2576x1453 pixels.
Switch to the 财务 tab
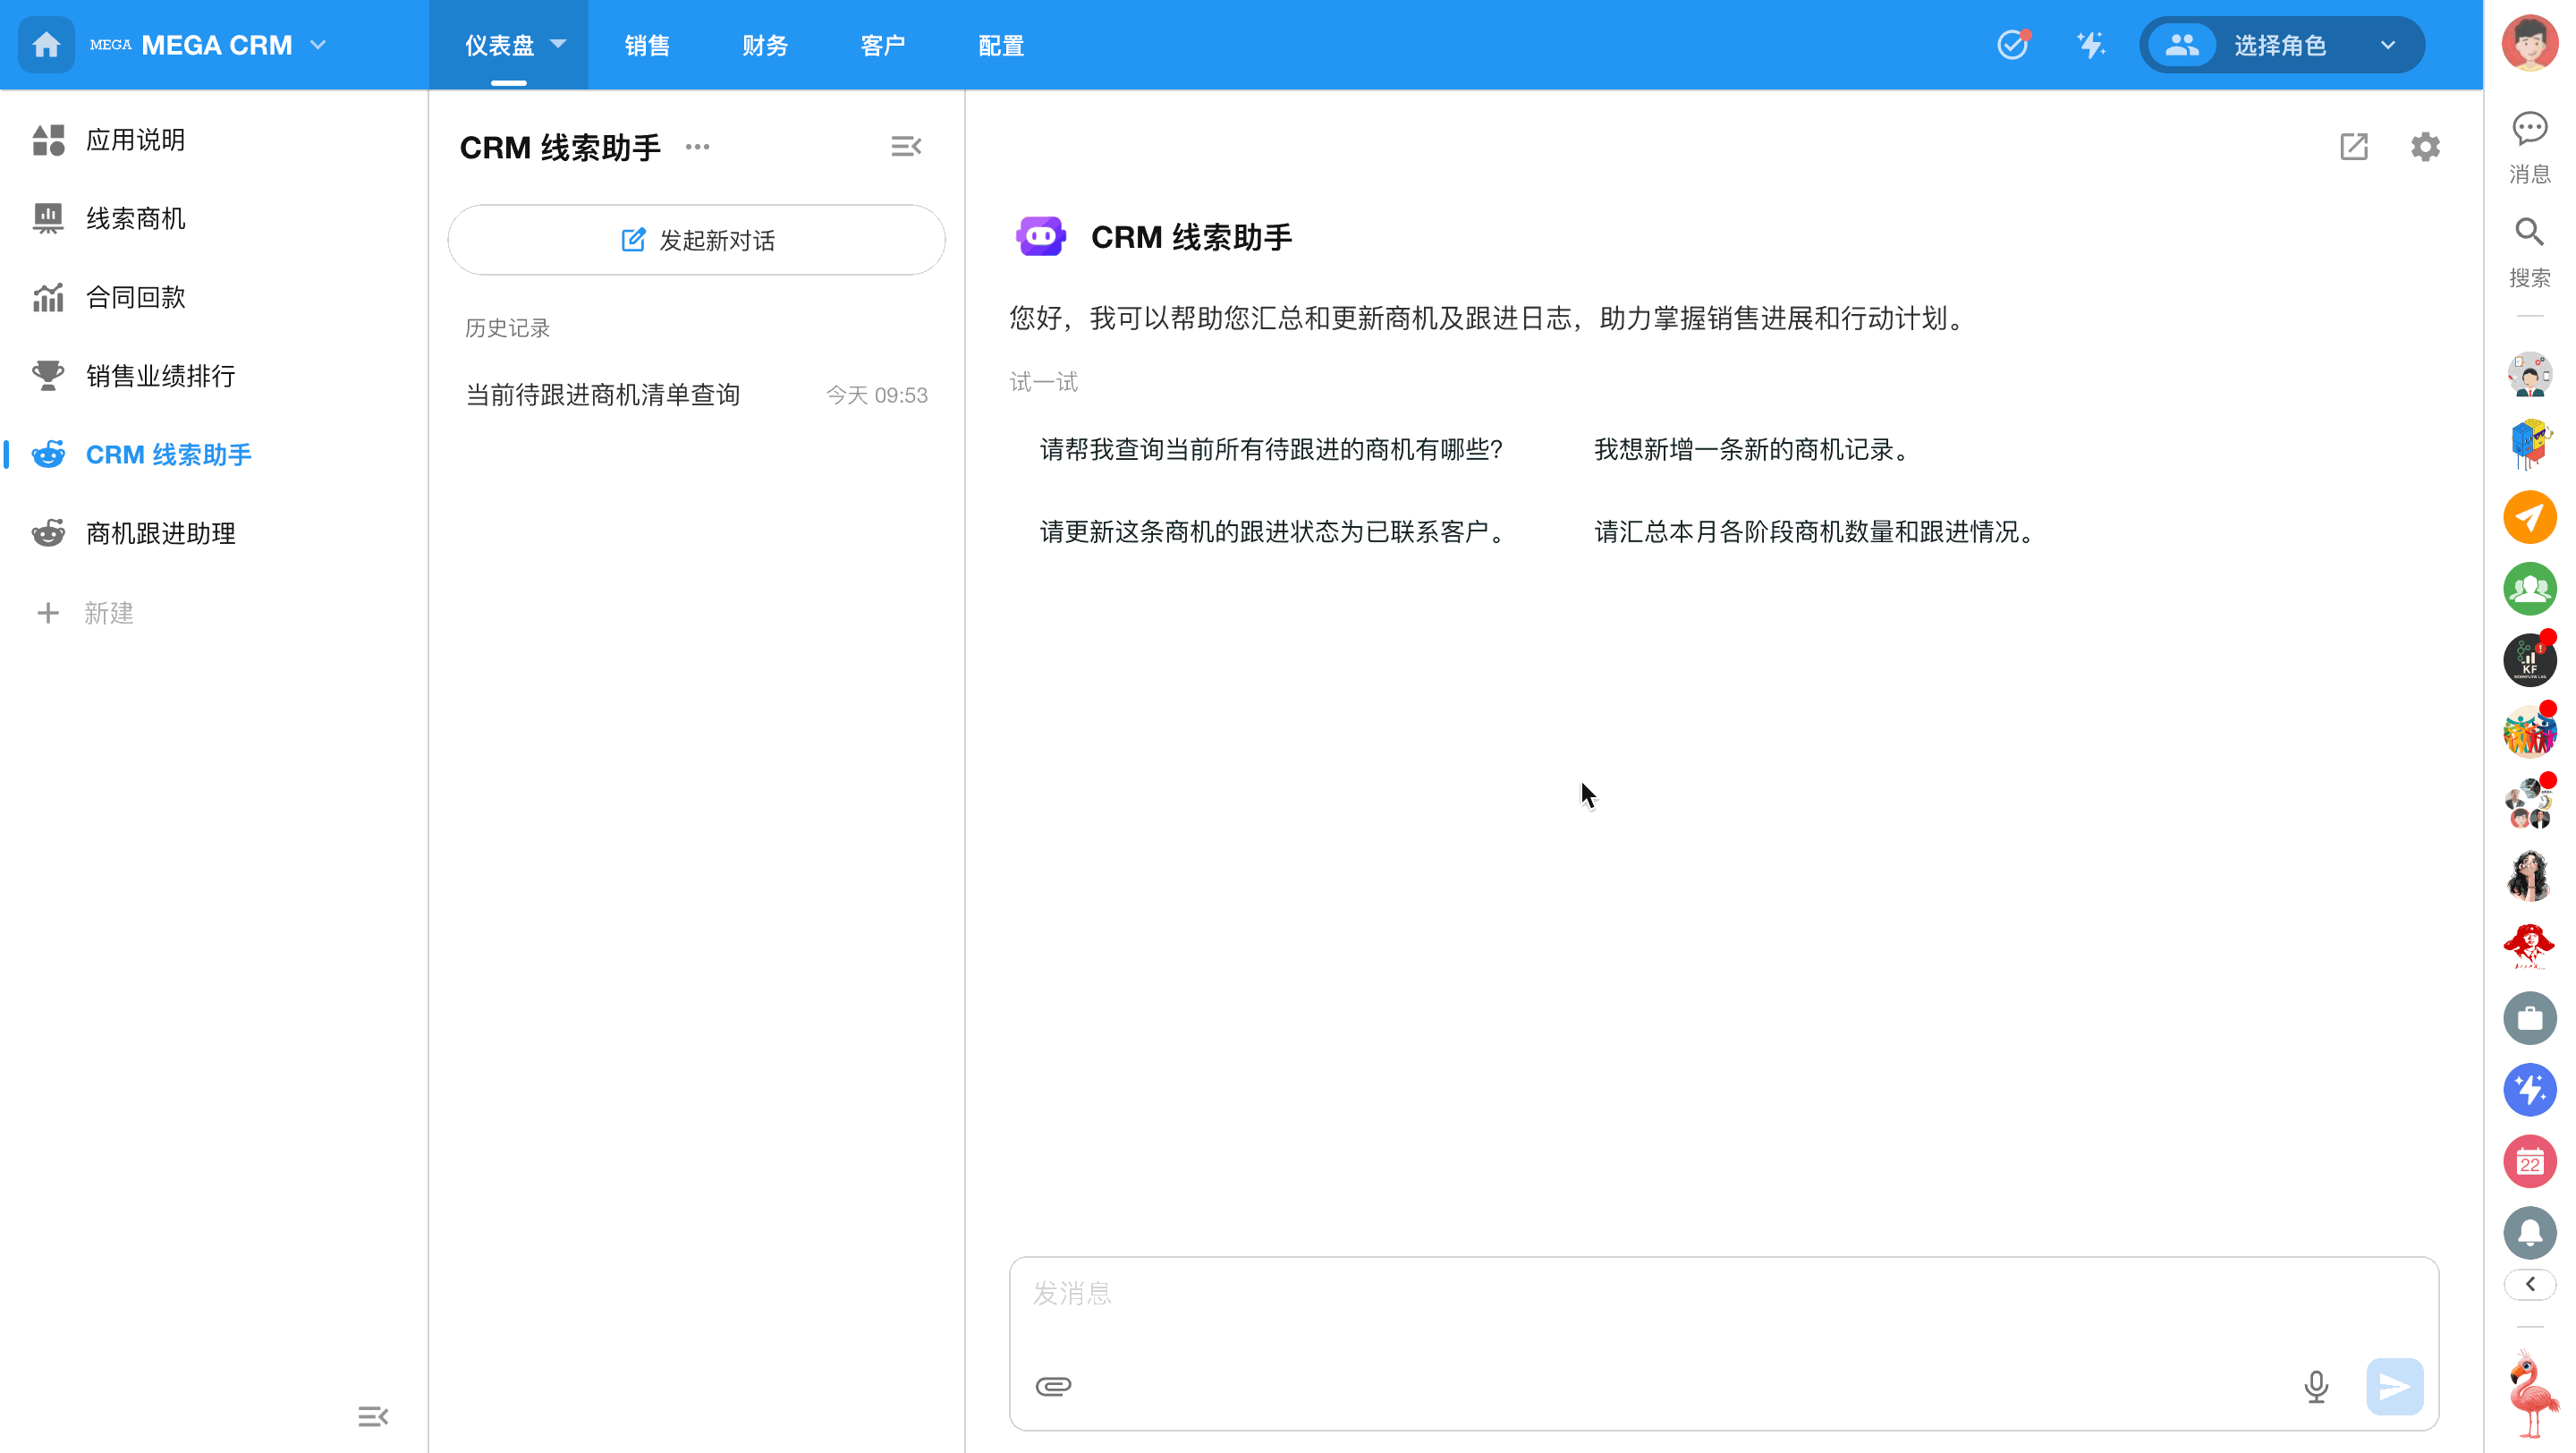coord(765,45)
